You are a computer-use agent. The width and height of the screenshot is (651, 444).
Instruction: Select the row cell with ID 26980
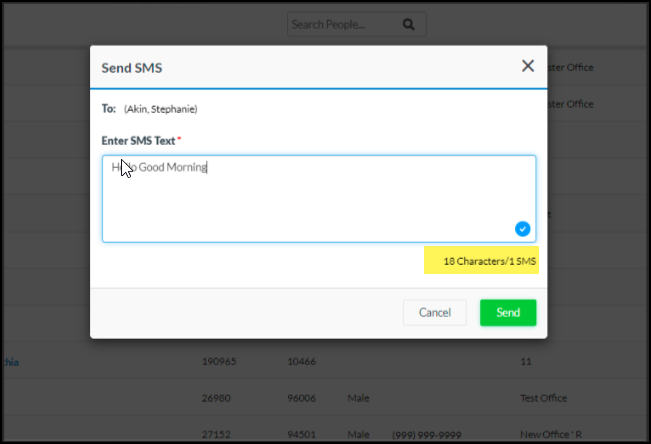point(219,398)
